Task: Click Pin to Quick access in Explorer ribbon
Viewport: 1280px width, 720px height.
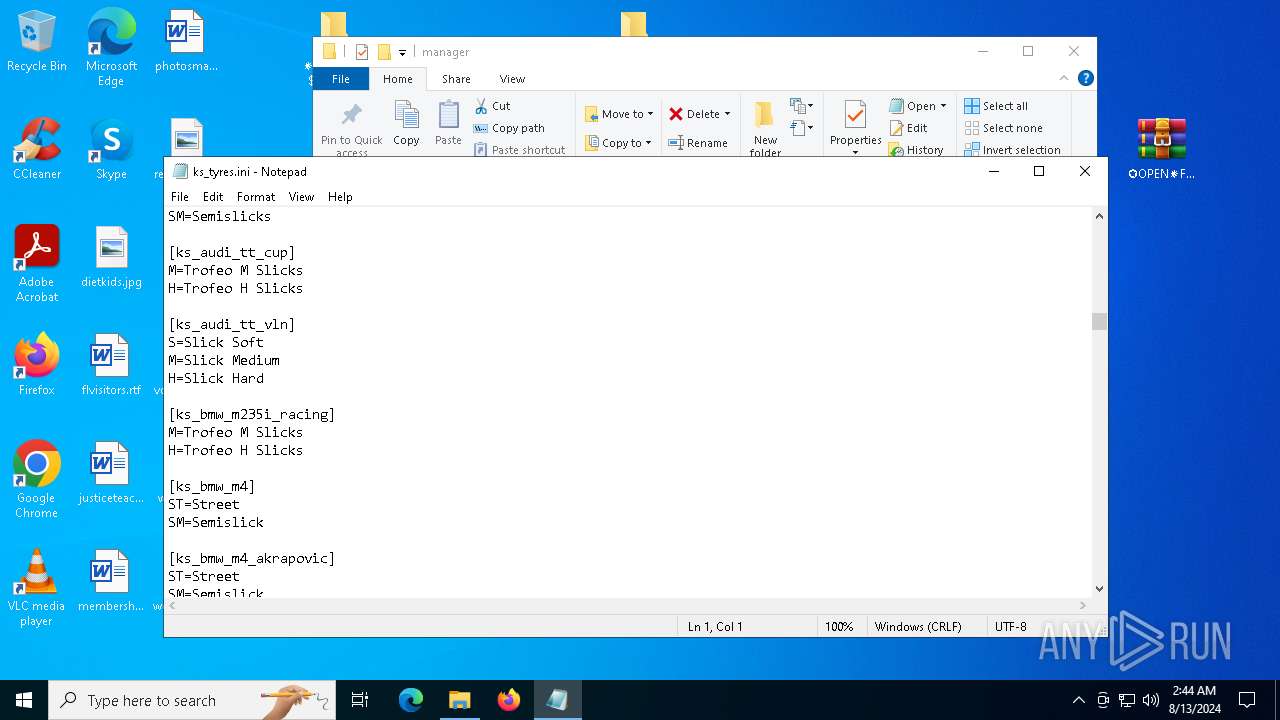Action: tap(351, 129)
